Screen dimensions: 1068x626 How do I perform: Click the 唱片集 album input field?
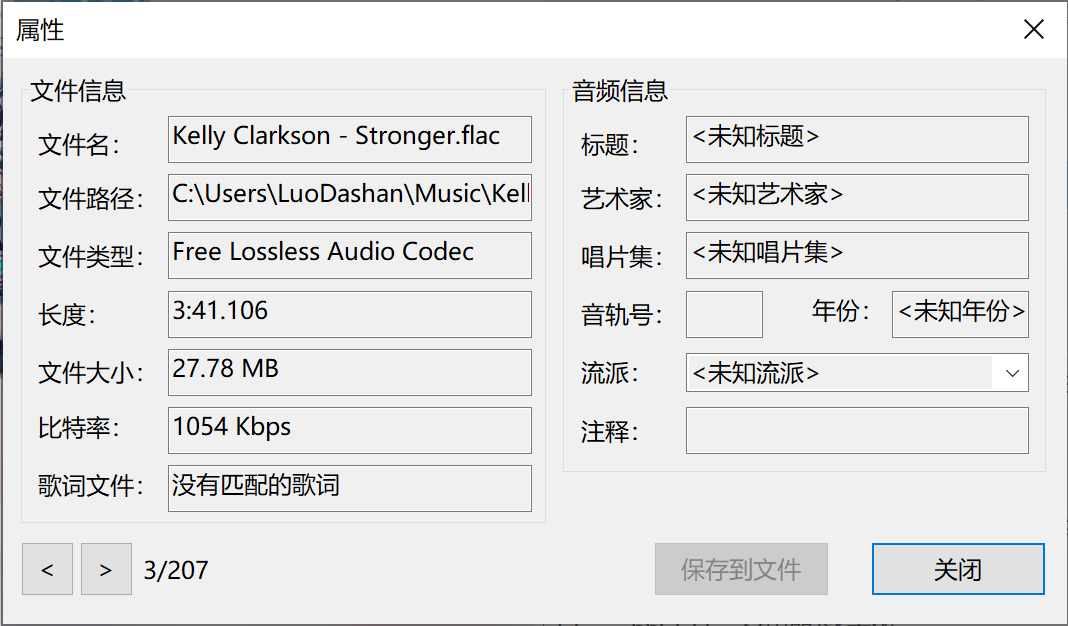[x=857, y=255]
